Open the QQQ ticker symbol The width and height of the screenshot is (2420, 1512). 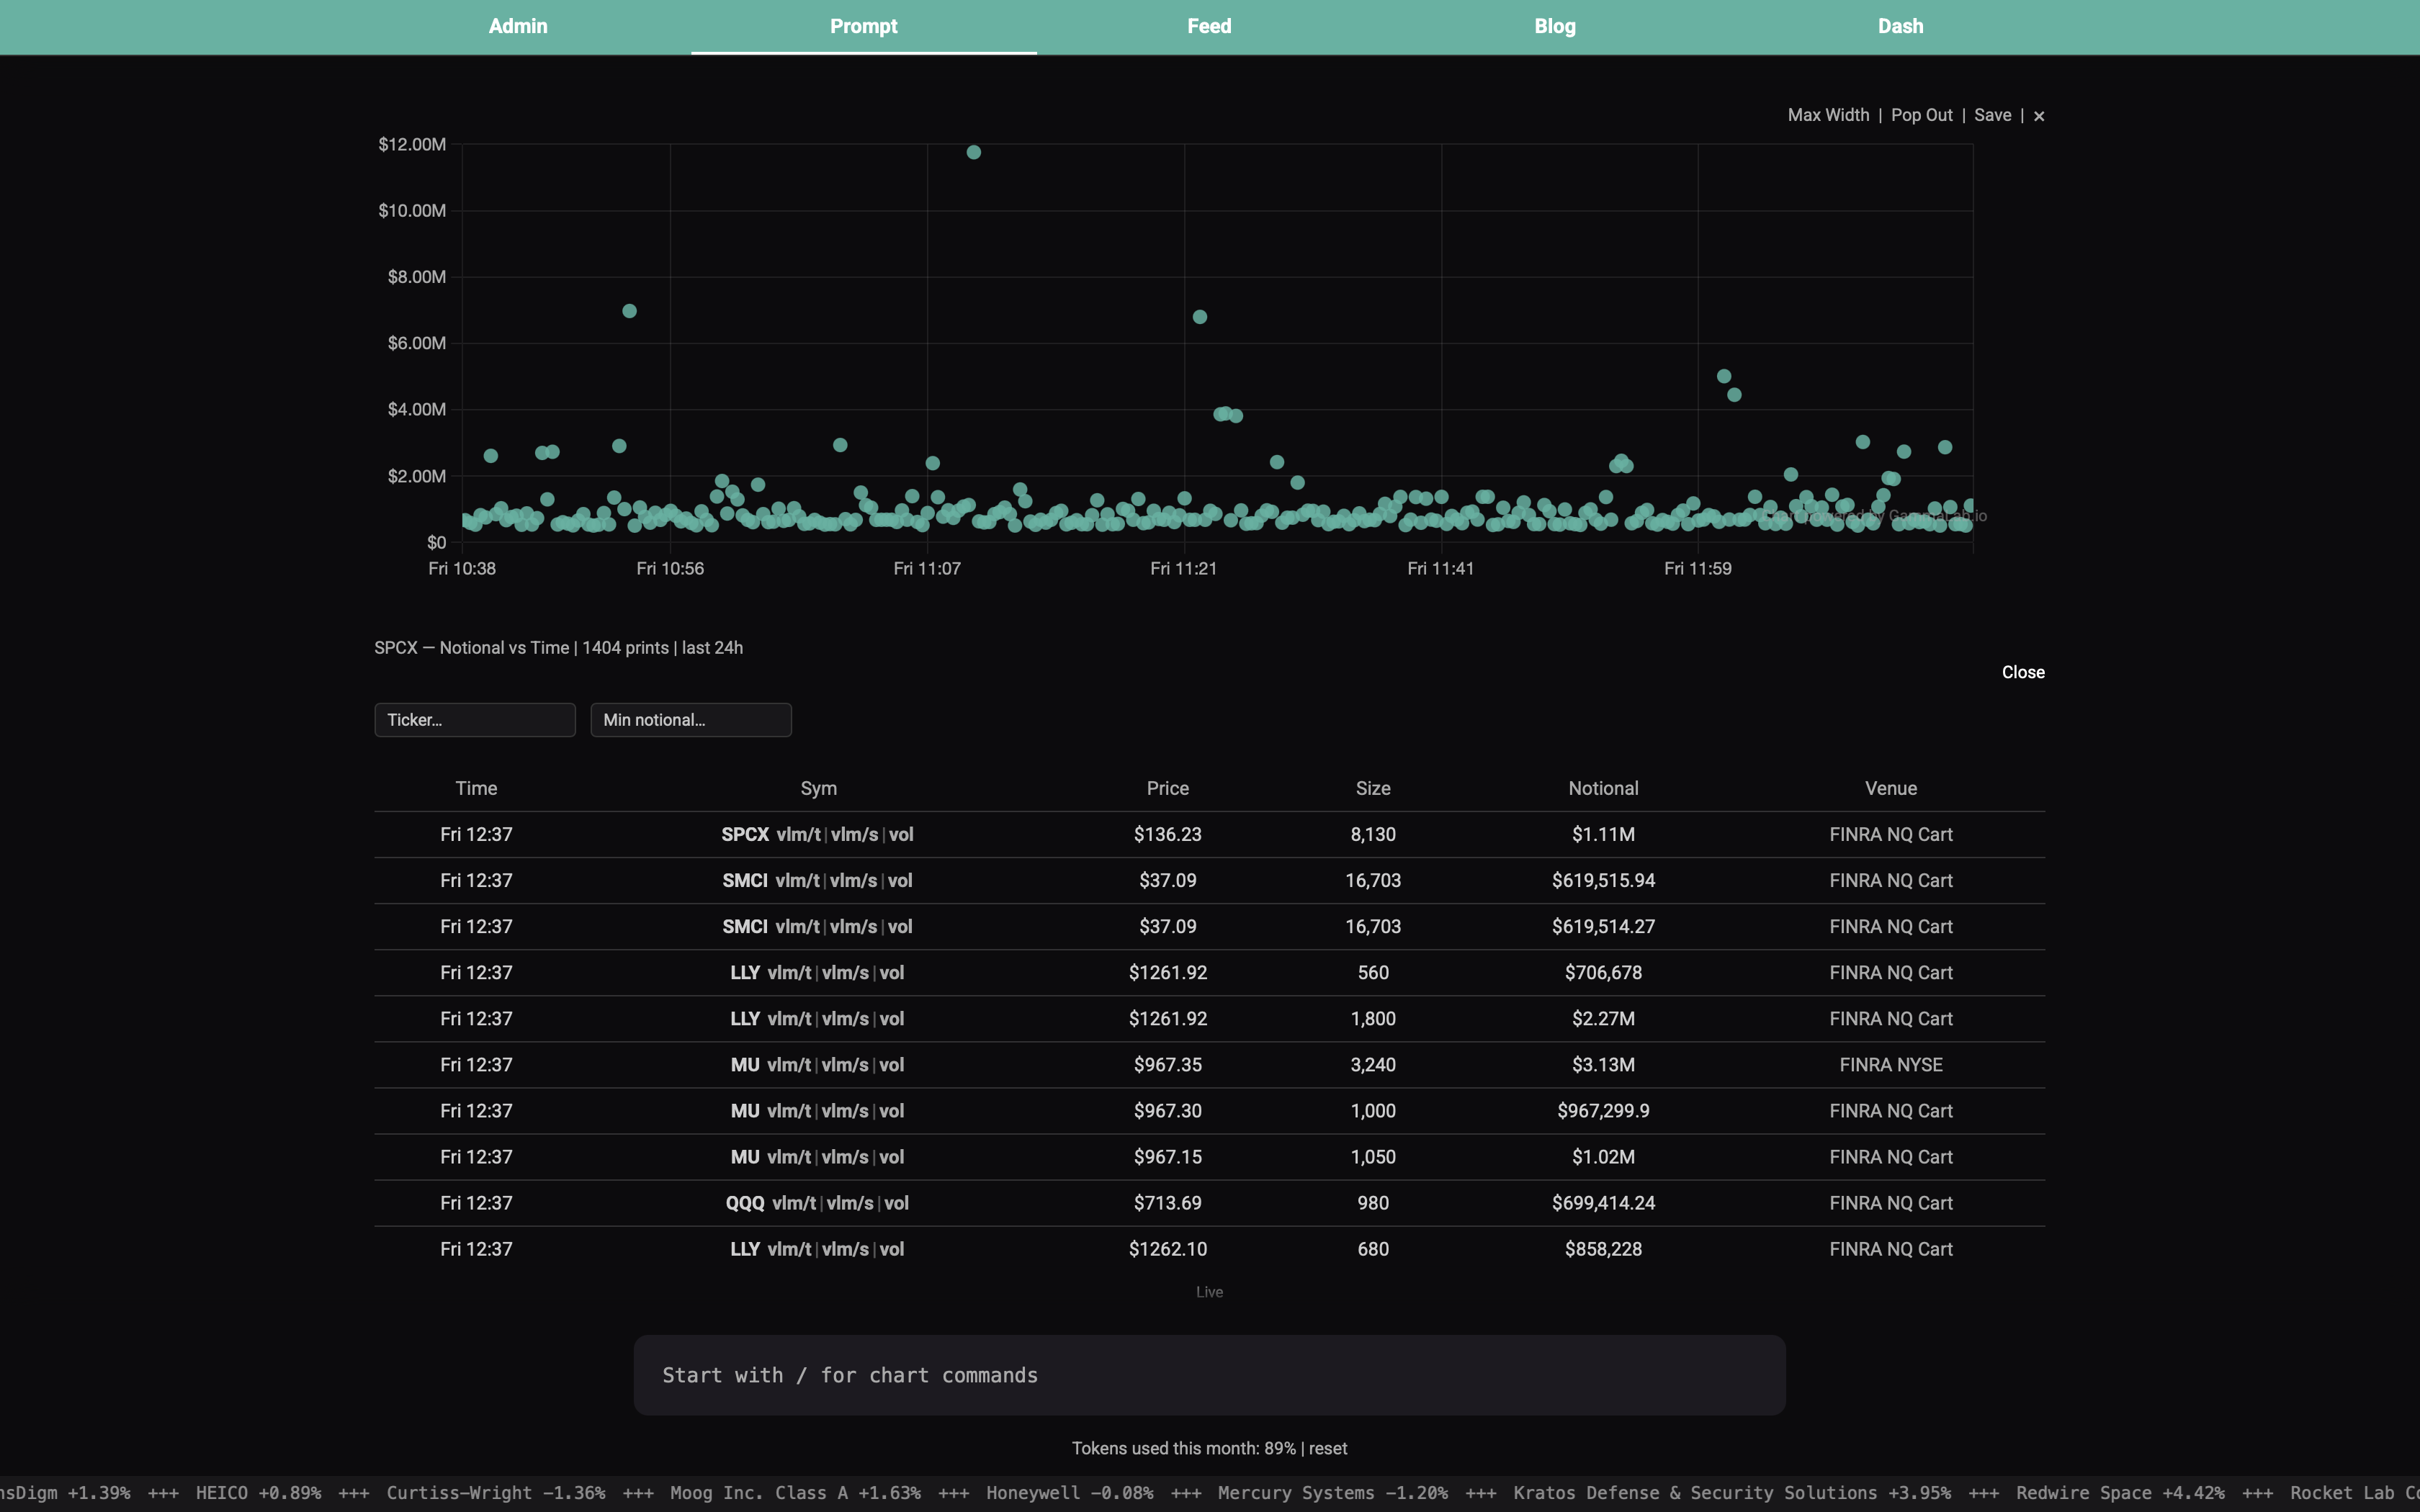(745, 1202)
